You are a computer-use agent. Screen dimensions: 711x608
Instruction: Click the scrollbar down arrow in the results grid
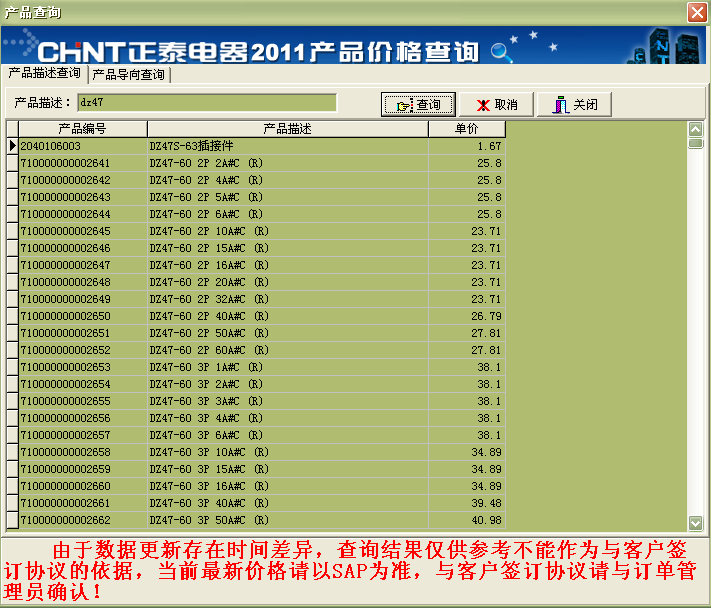696,523
